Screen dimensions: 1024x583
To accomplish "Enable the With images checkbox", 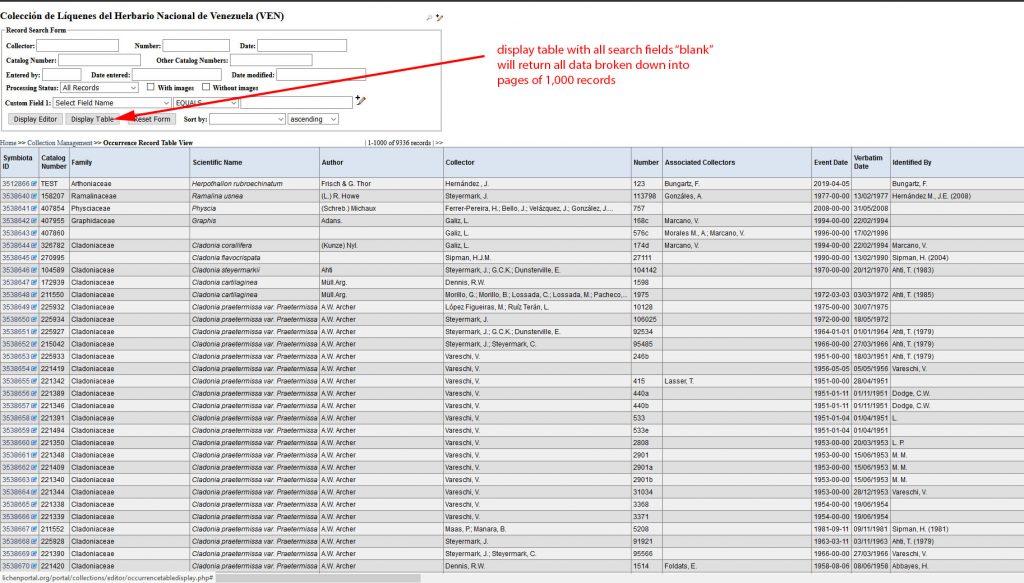I will click(151, 87).
